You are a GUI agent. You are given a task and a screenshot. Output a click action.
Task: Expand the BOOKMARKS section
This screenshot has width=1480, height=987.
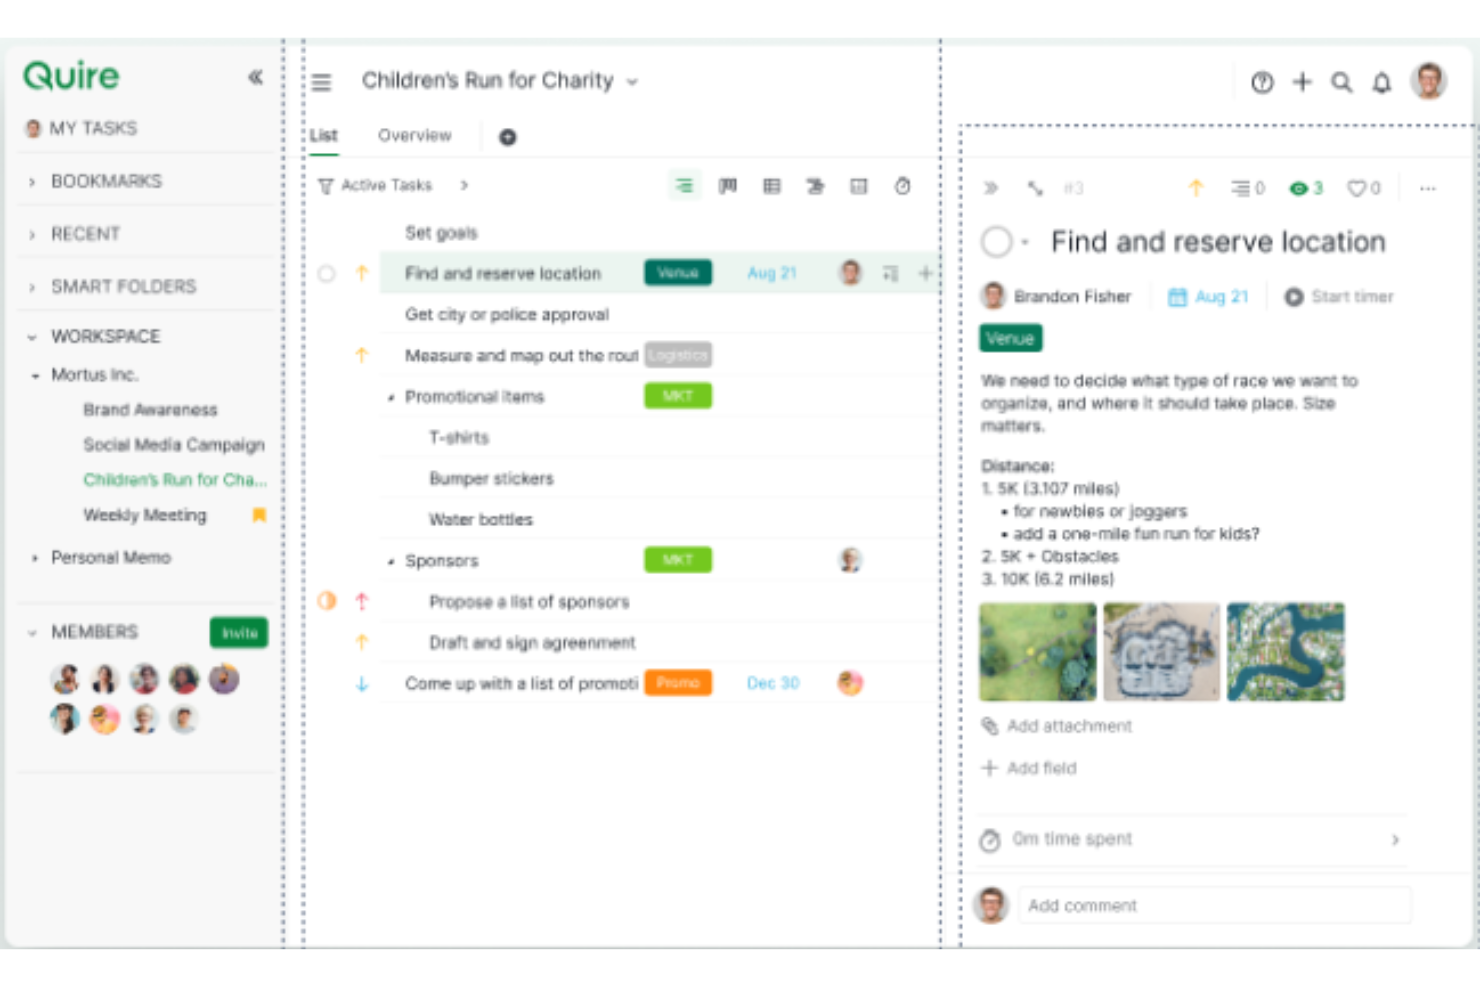click(32, 182)
